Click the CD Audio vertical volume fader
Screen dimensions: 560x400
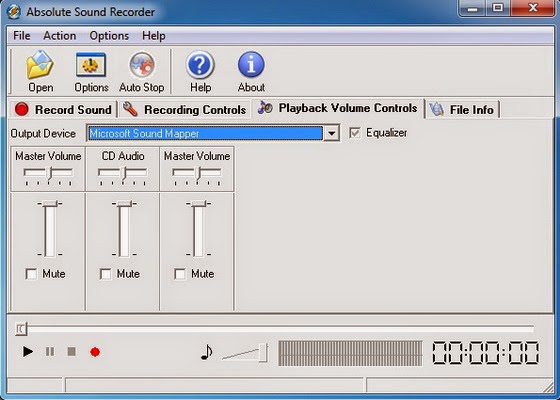(x=124, y=229)
